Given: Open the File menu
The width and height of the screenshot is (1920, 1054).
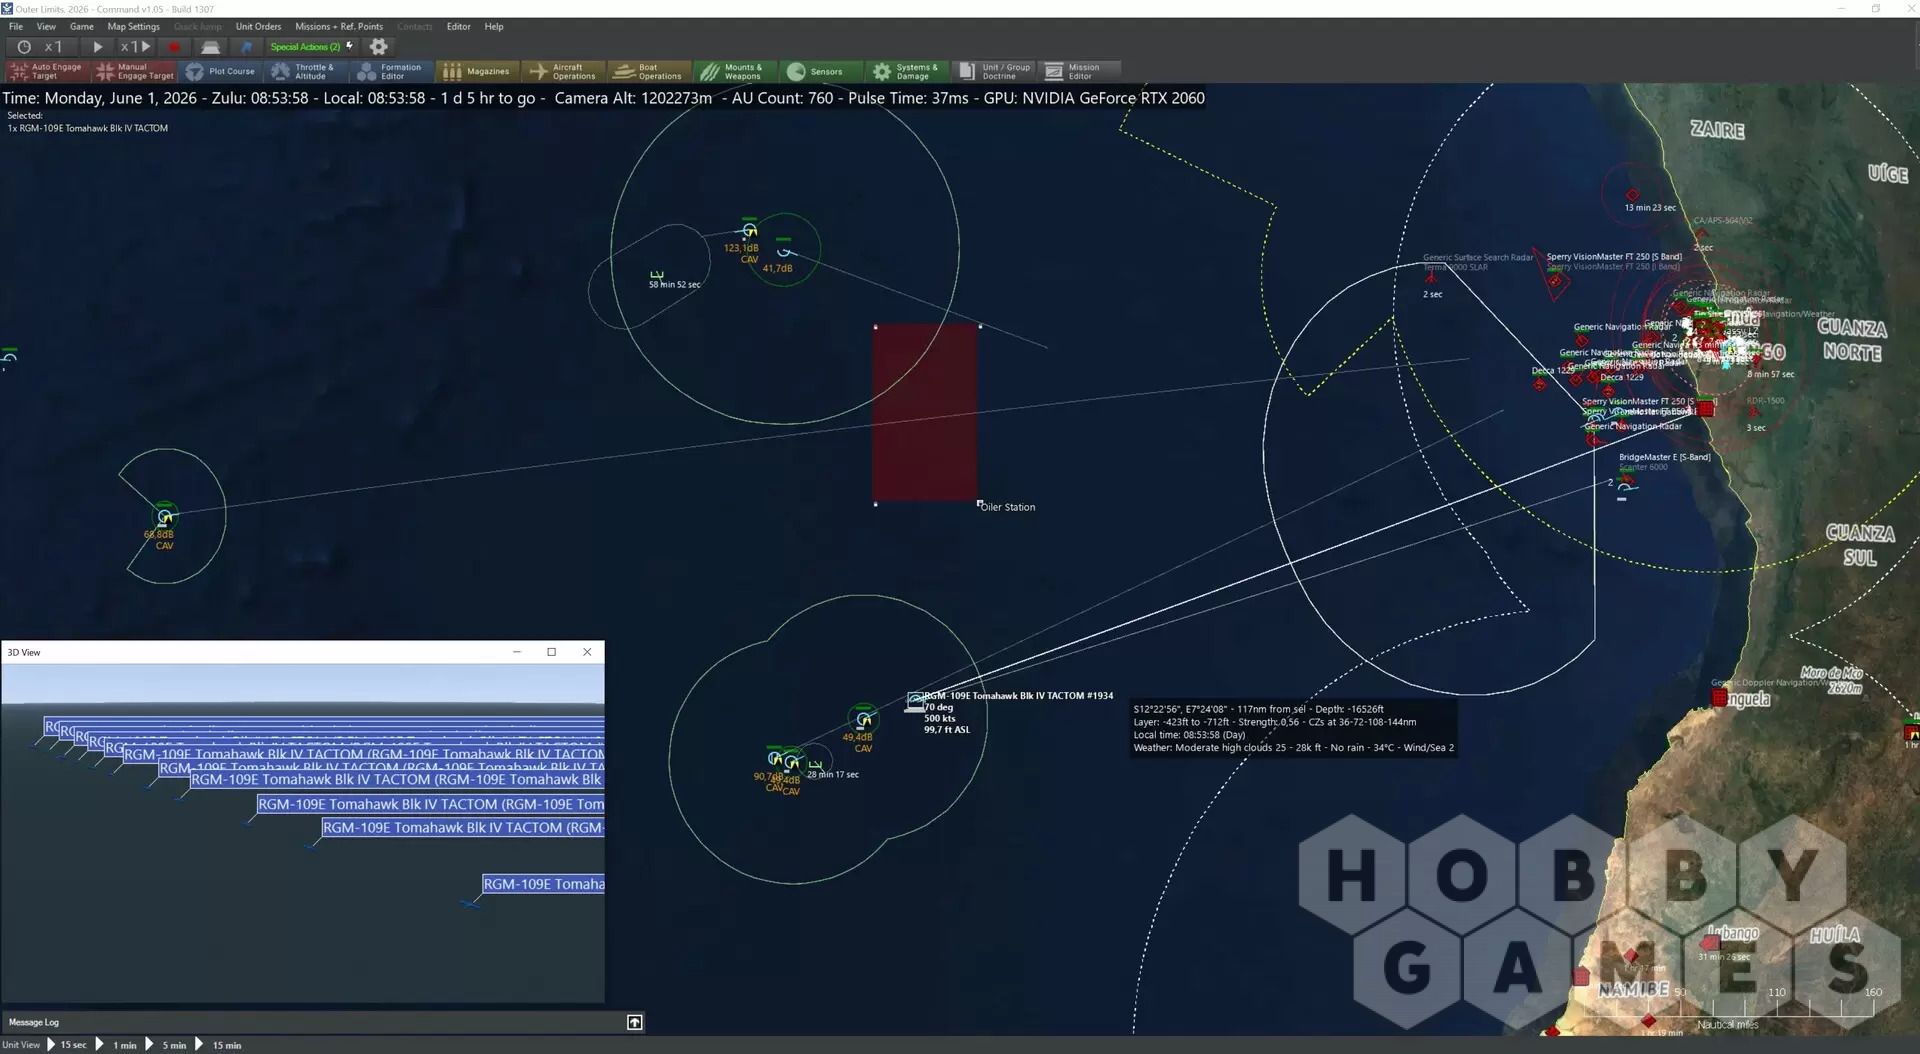Looking at the screenshot, I should tap(16, 27).
